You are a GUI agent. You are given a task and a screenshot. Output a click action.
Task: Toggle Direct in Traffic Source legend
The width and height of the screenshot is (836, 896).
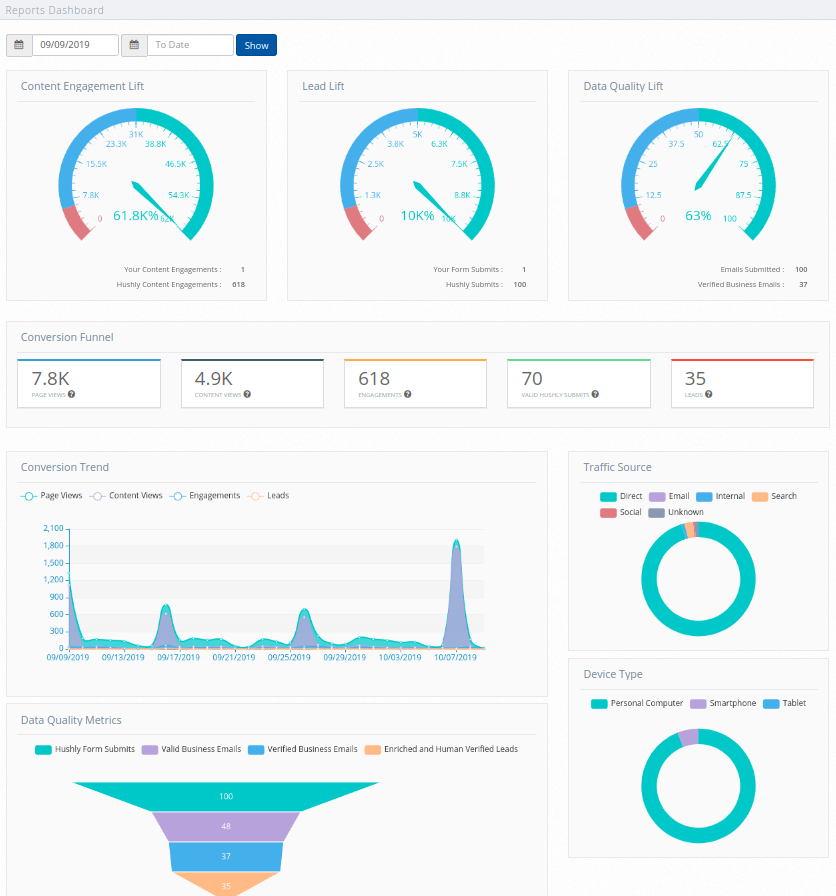pyautogui.click(x=621, y=497)
